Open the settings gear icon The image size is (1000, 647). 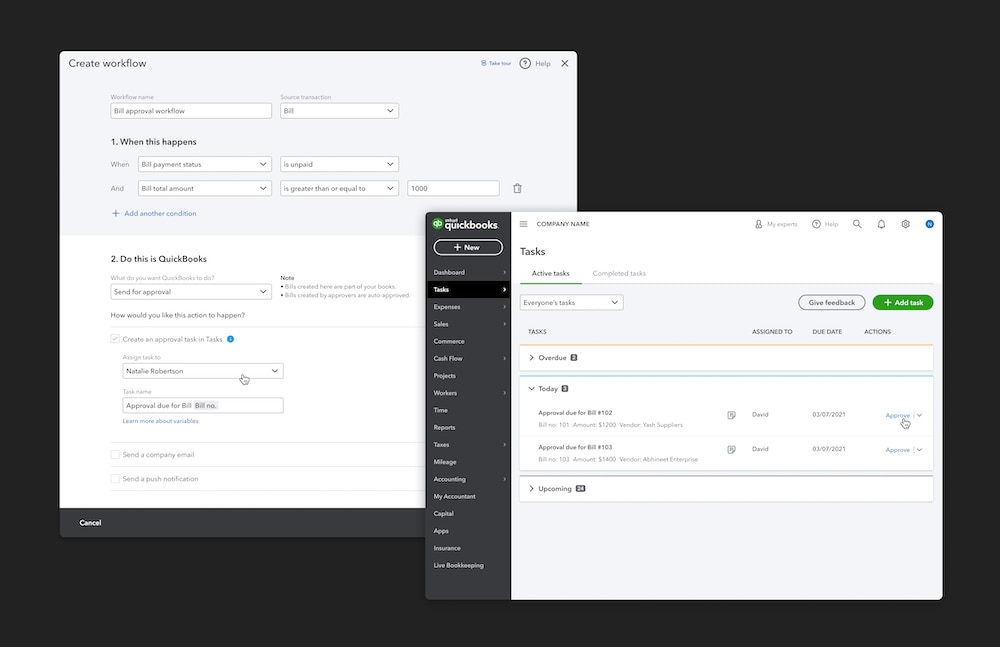906,224
